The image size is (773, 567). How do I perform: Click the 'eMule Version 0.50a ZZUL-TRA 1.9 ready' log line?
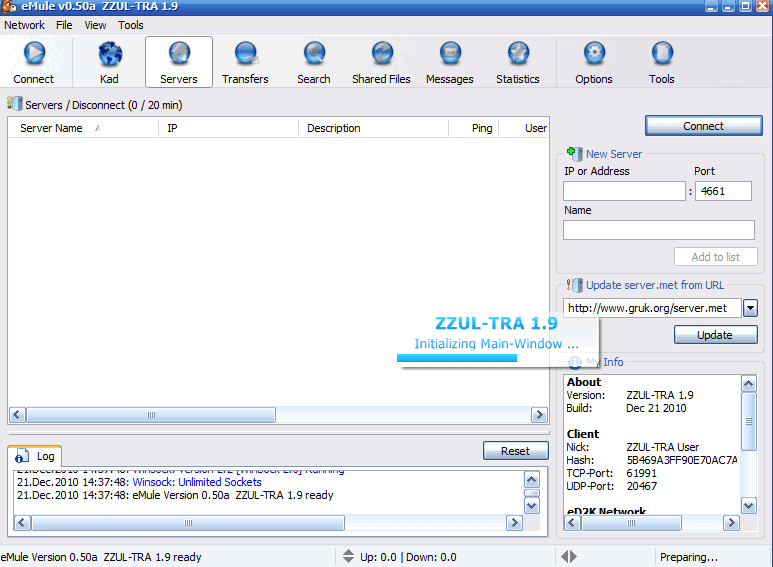click(x=233, y=495)
